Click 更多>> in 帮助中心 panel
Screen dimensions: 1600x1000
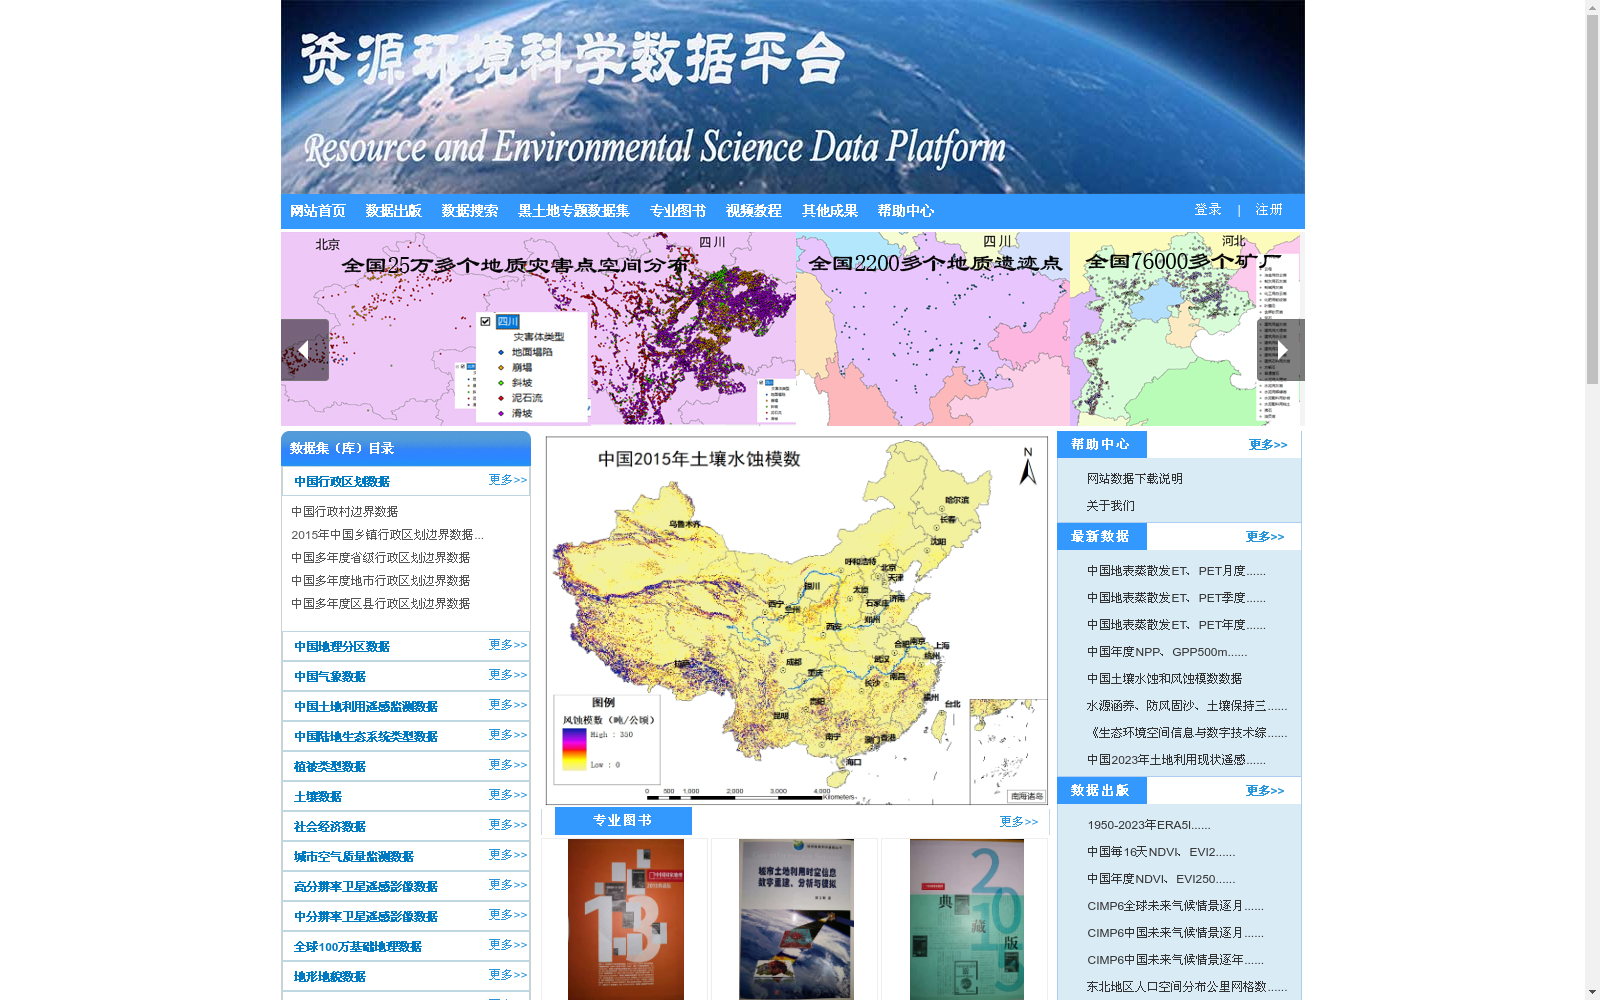tap(1268, 445)
